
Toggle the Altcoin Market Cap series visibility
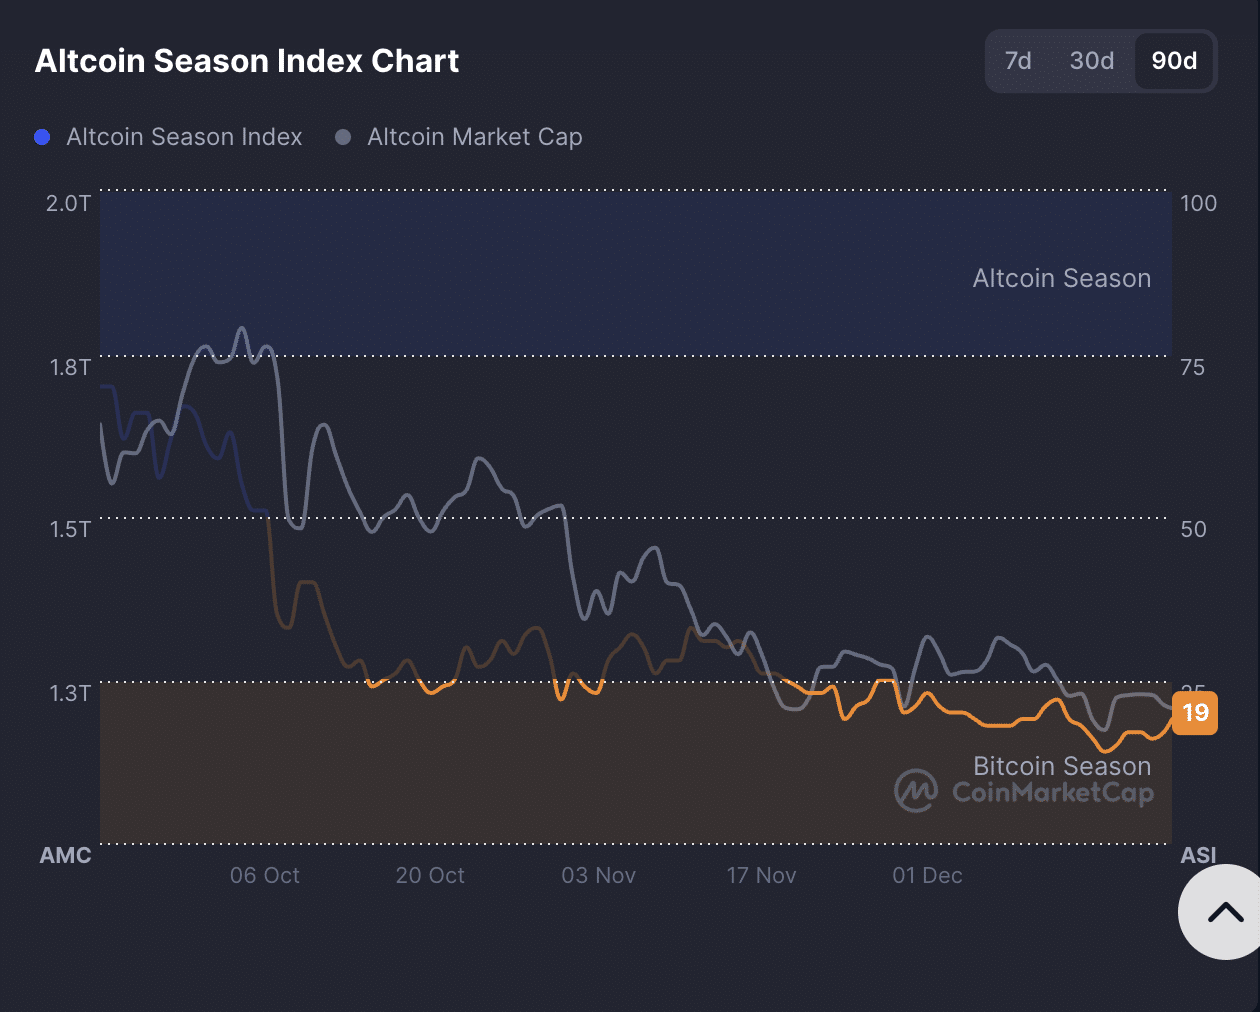point(475,137)
